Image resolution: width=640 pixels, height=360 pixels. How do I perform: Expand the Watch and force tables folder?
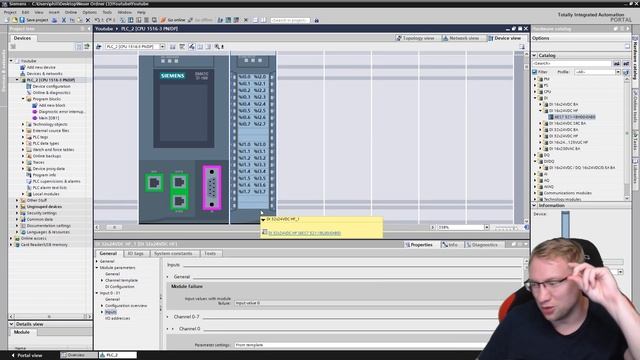(23, 149)
